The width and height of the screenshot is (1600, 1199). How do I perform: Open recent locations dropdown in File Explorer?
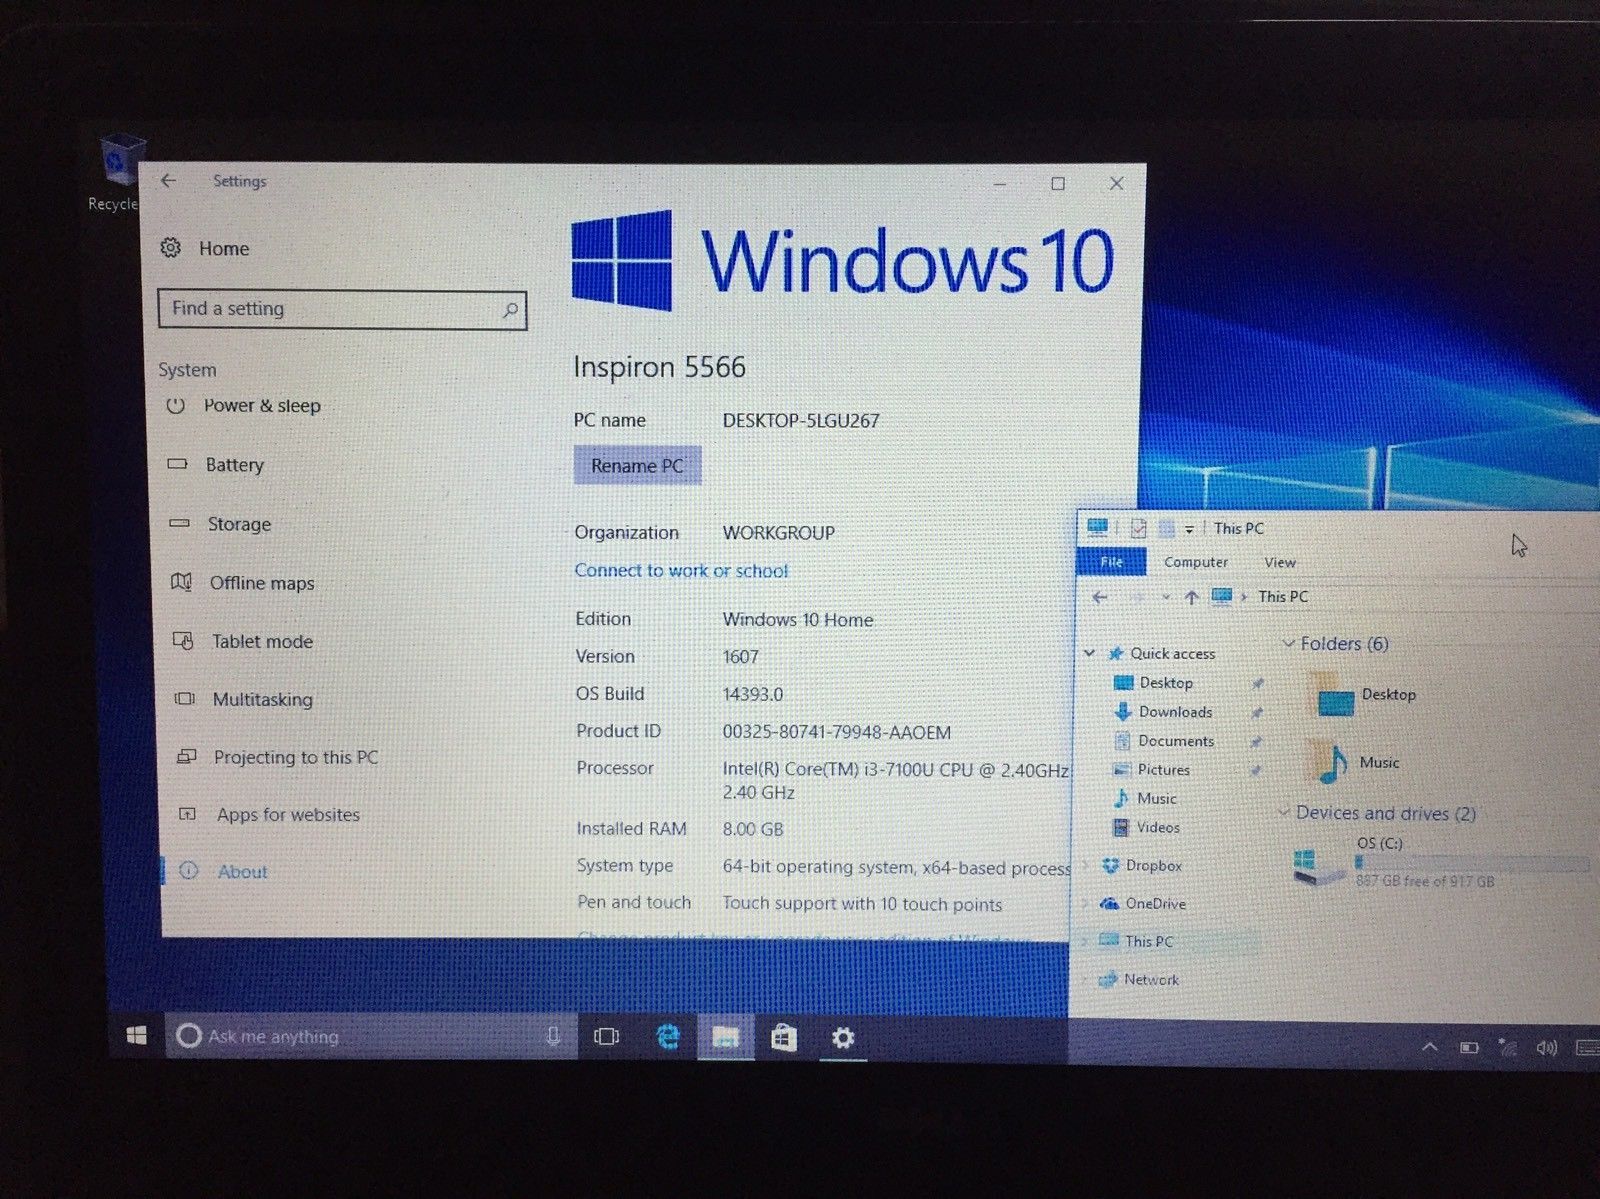click(1165, 597)
